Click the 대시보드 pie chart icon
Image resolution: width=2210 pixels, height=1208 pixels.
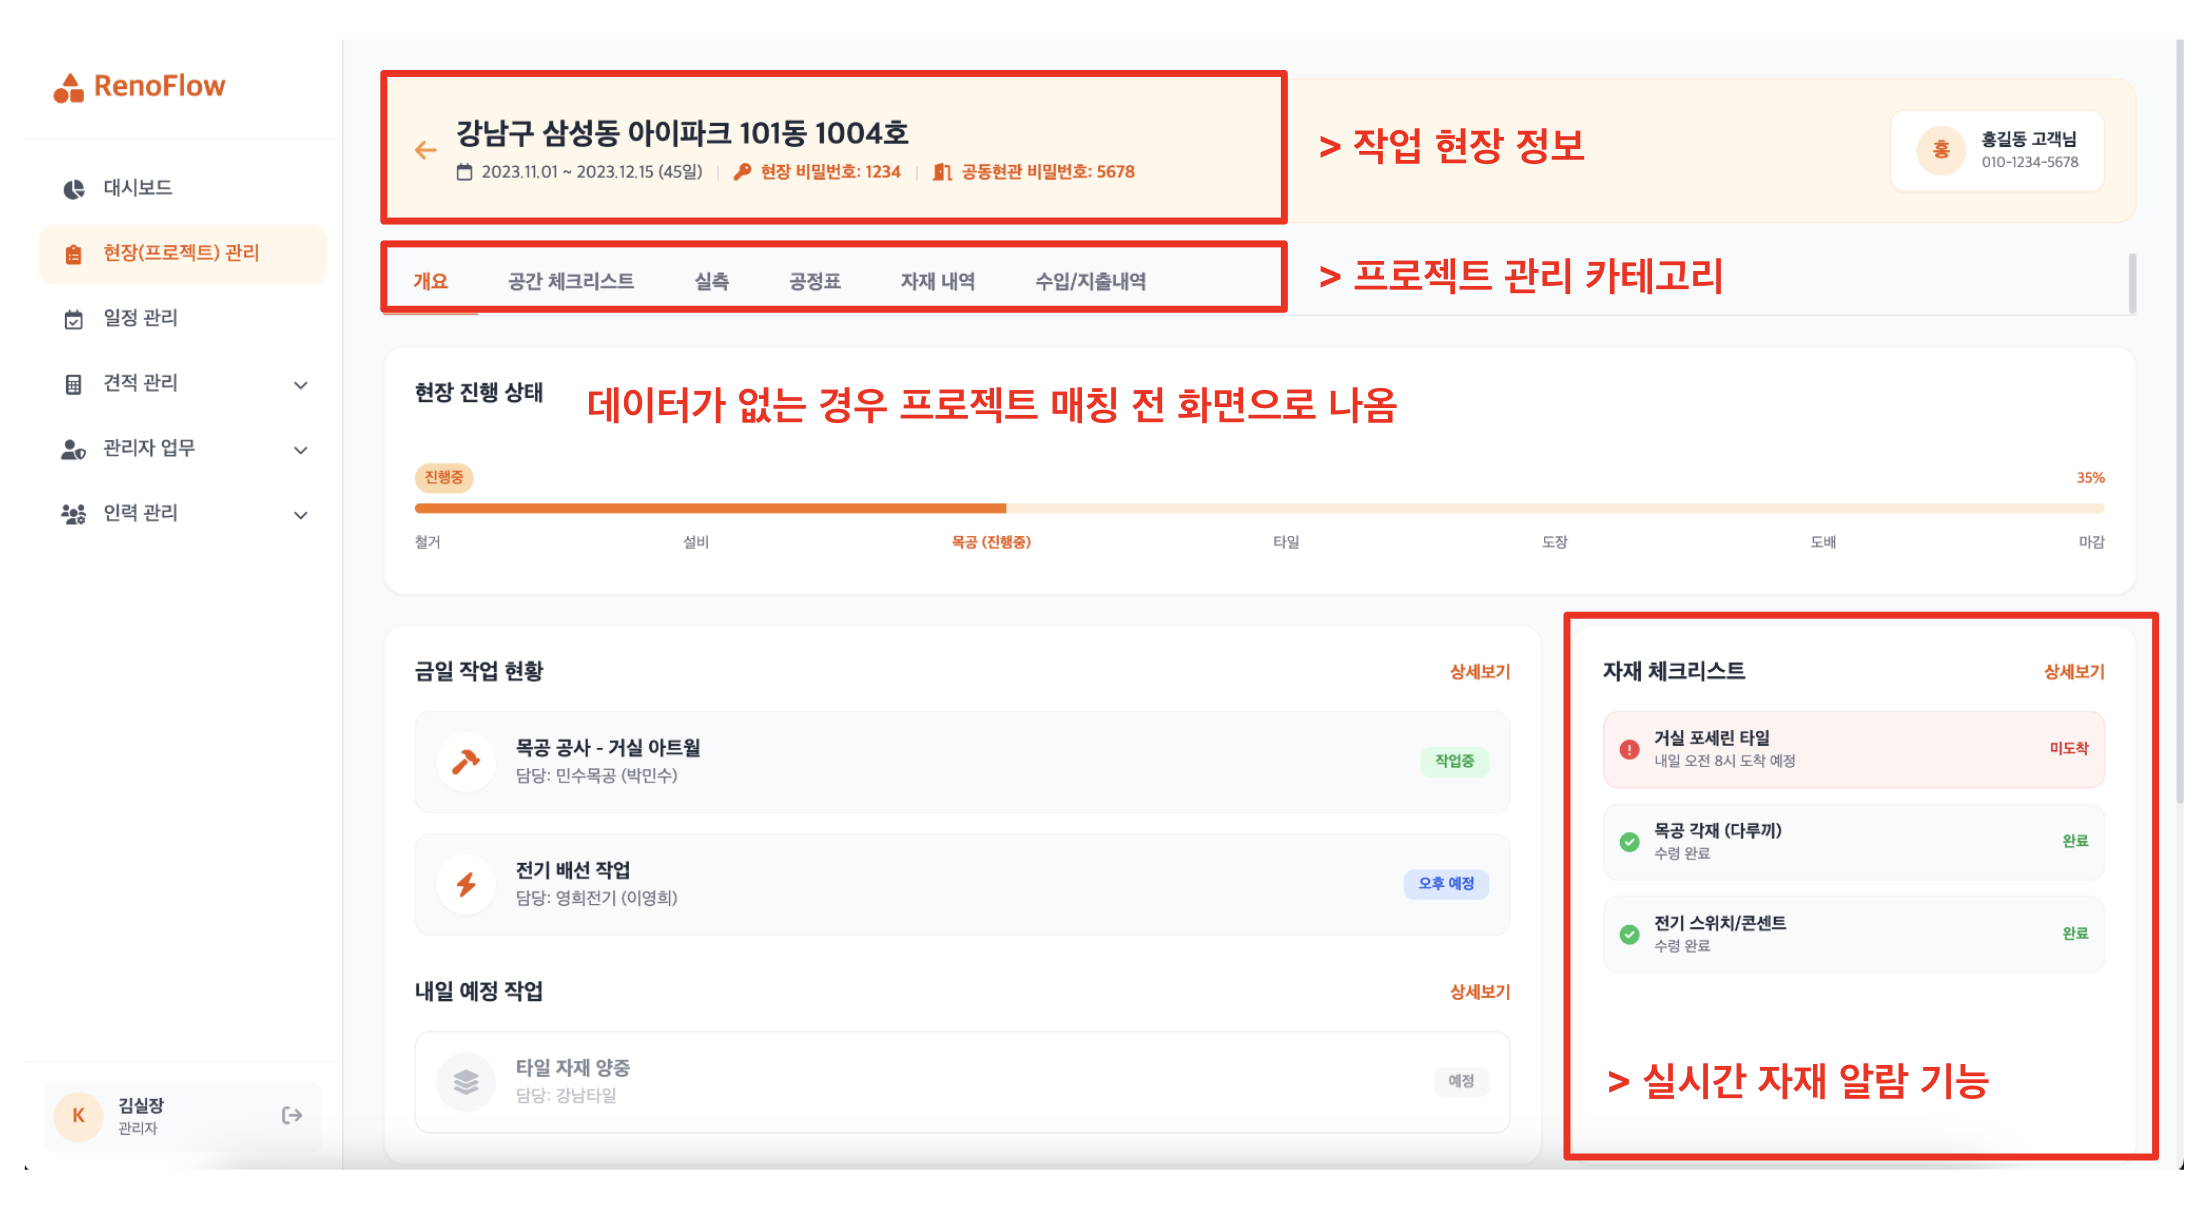click(x=74, y=189)
